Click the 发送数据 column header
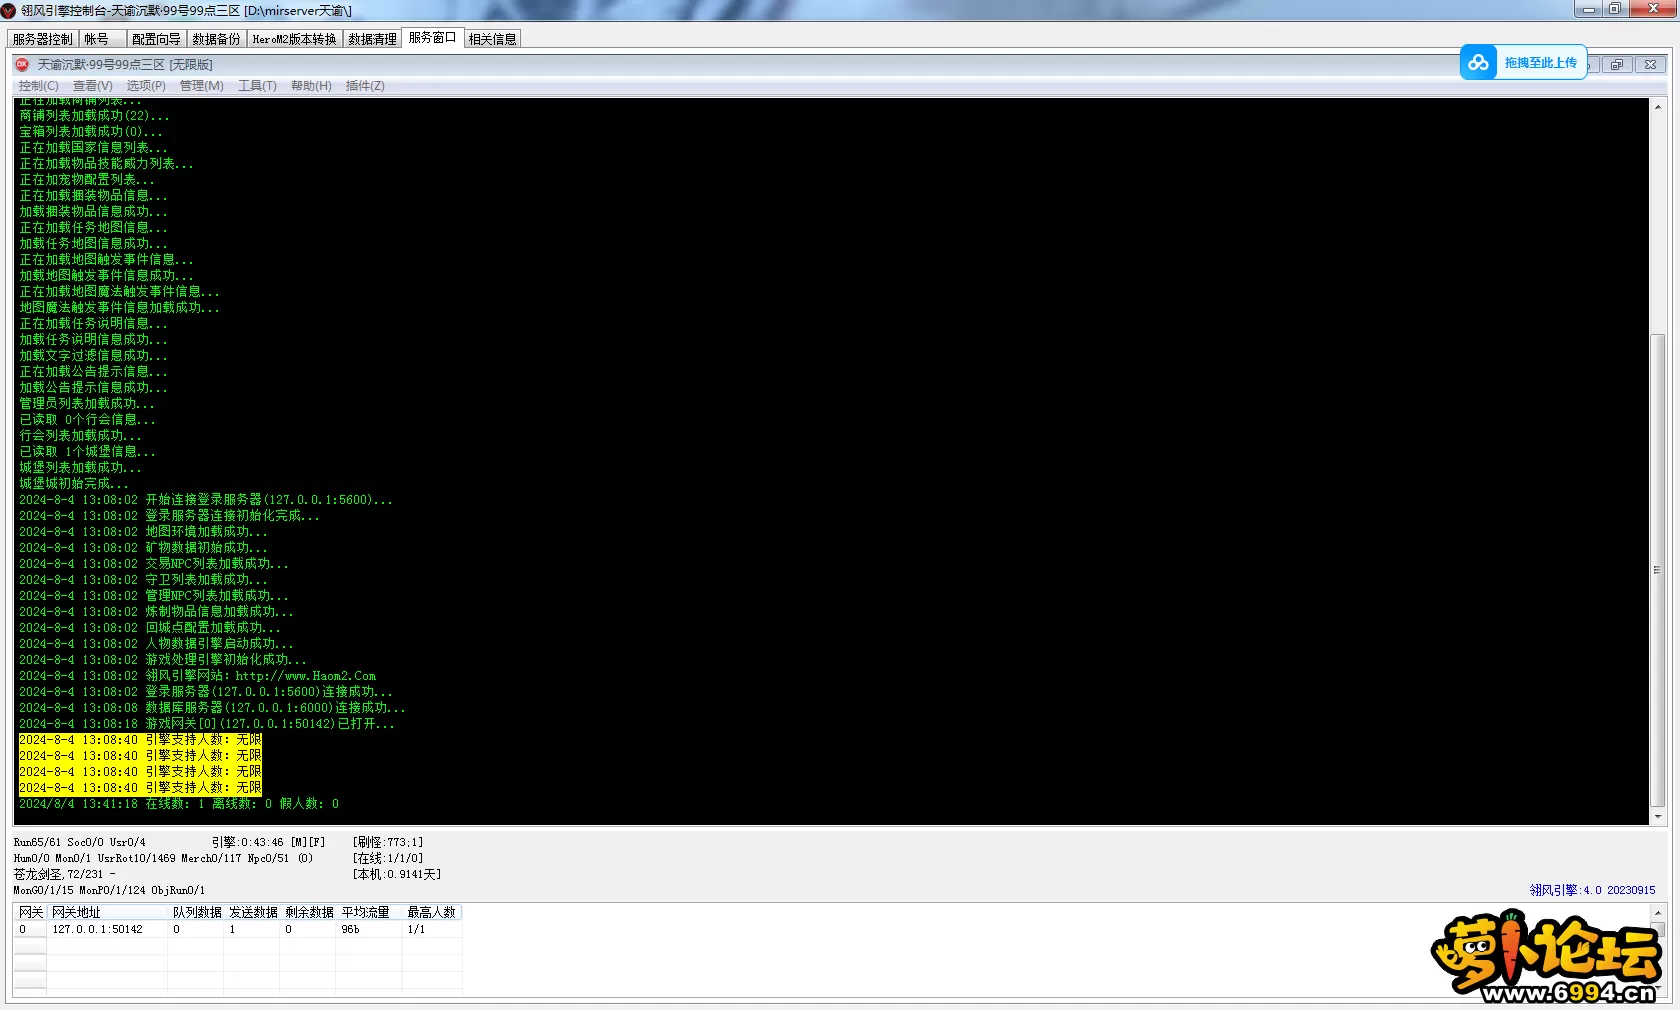This screenshot has height=1010, width=1680. click(252, 912)
